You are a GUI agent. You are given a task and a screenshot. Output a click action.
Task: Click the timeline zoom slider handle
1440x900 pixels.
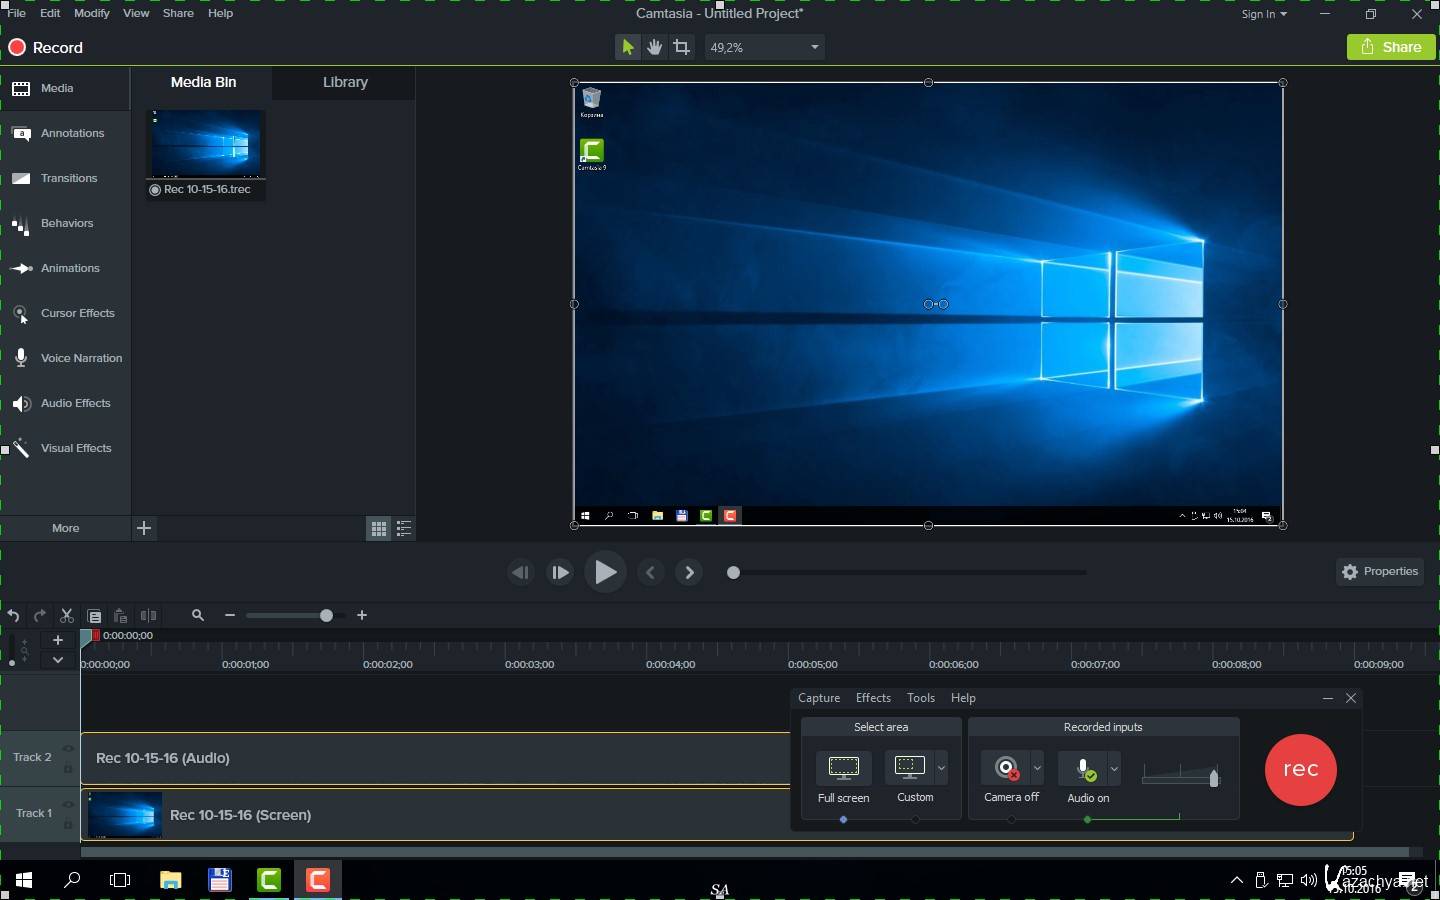[x=326, y=616]
